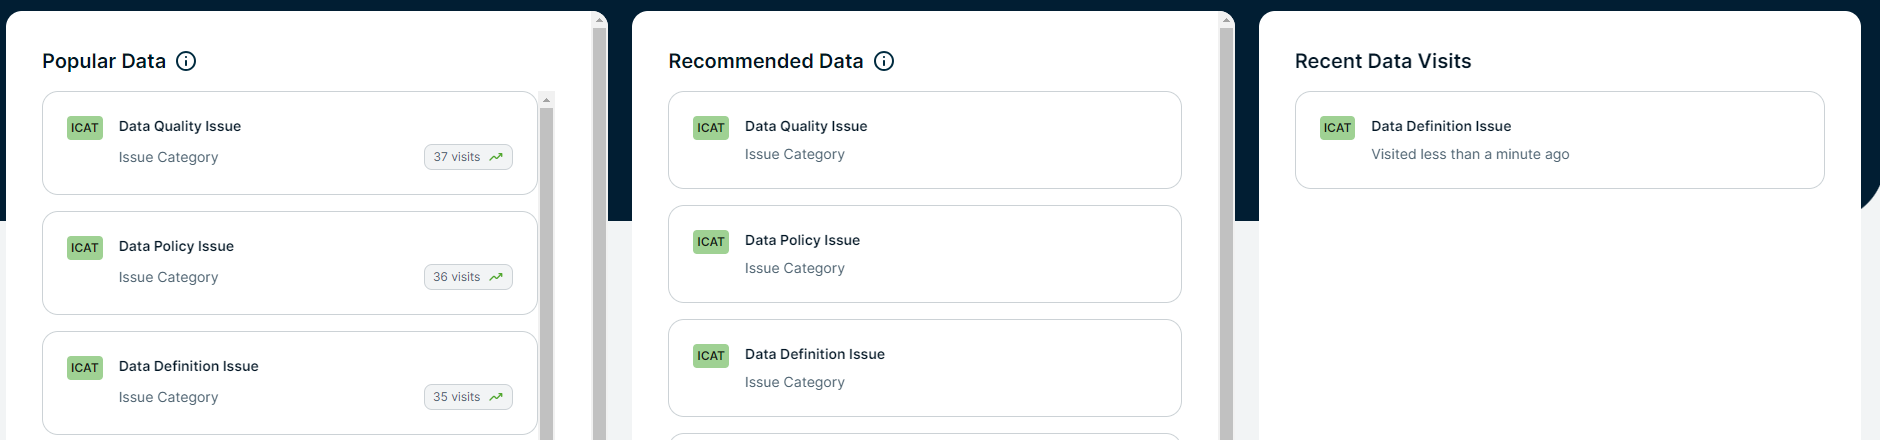Click ICAT badge of recommended Data Quality Issue
This screenshot has width=1880, height=440.
(711, 128)
